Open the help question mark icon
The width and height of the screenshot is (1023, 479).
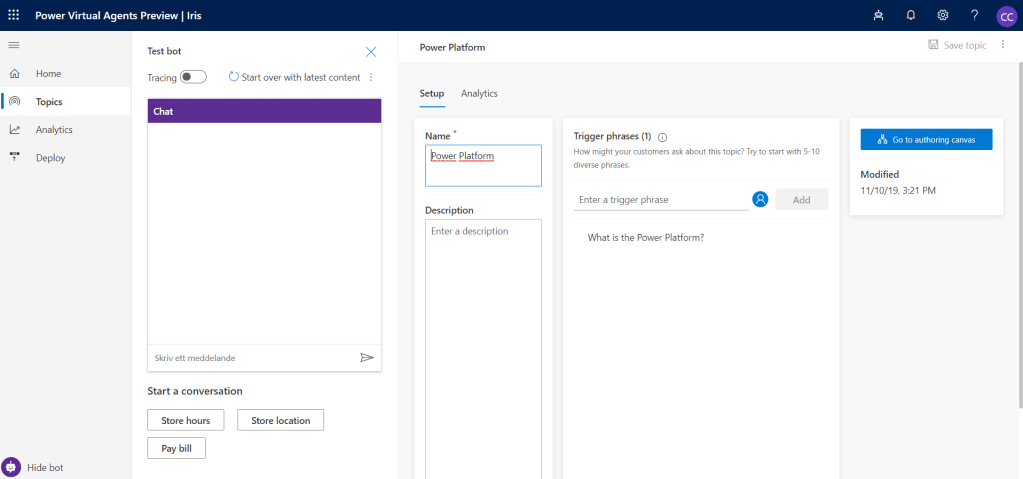tap(974, 15)
